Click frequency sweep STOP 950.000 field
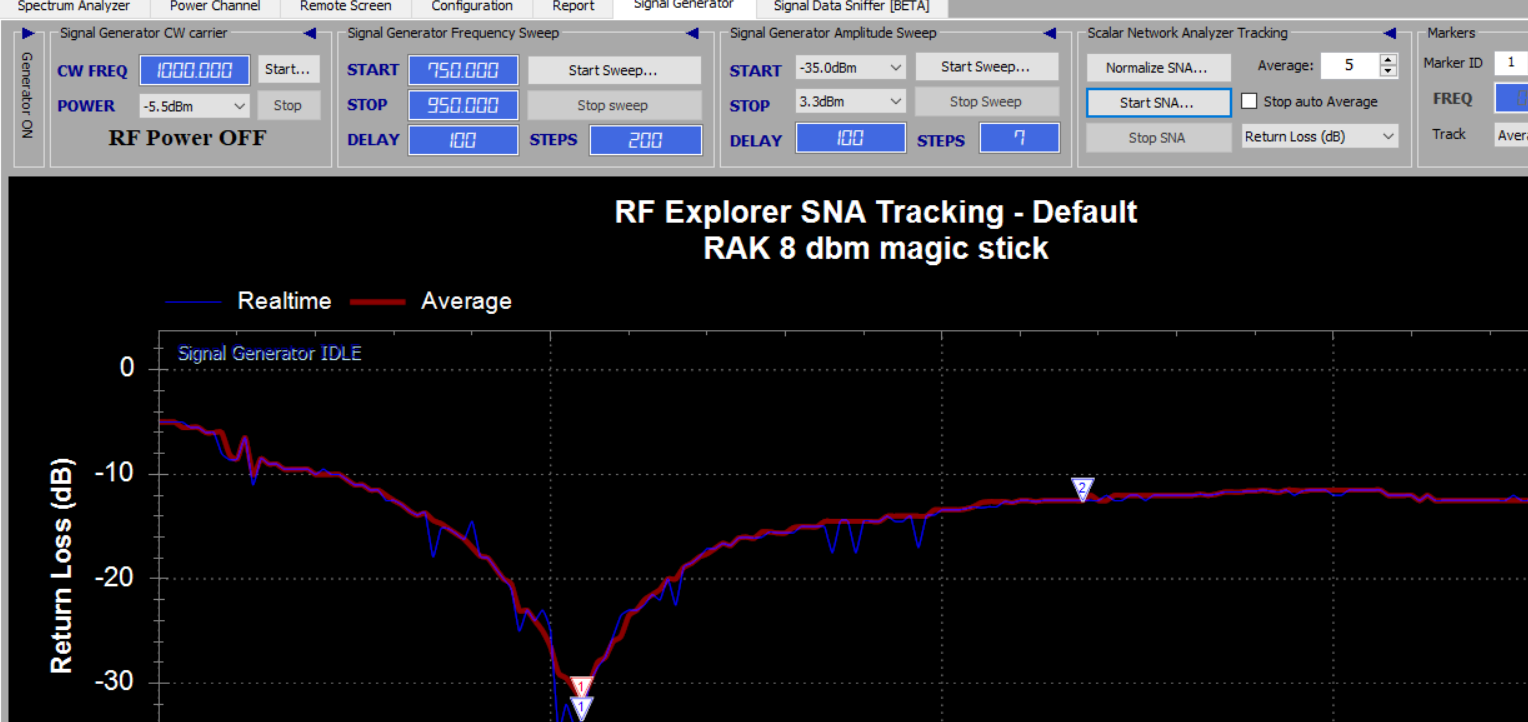This screenshot has height=722, width=1528. click(463, 105)
